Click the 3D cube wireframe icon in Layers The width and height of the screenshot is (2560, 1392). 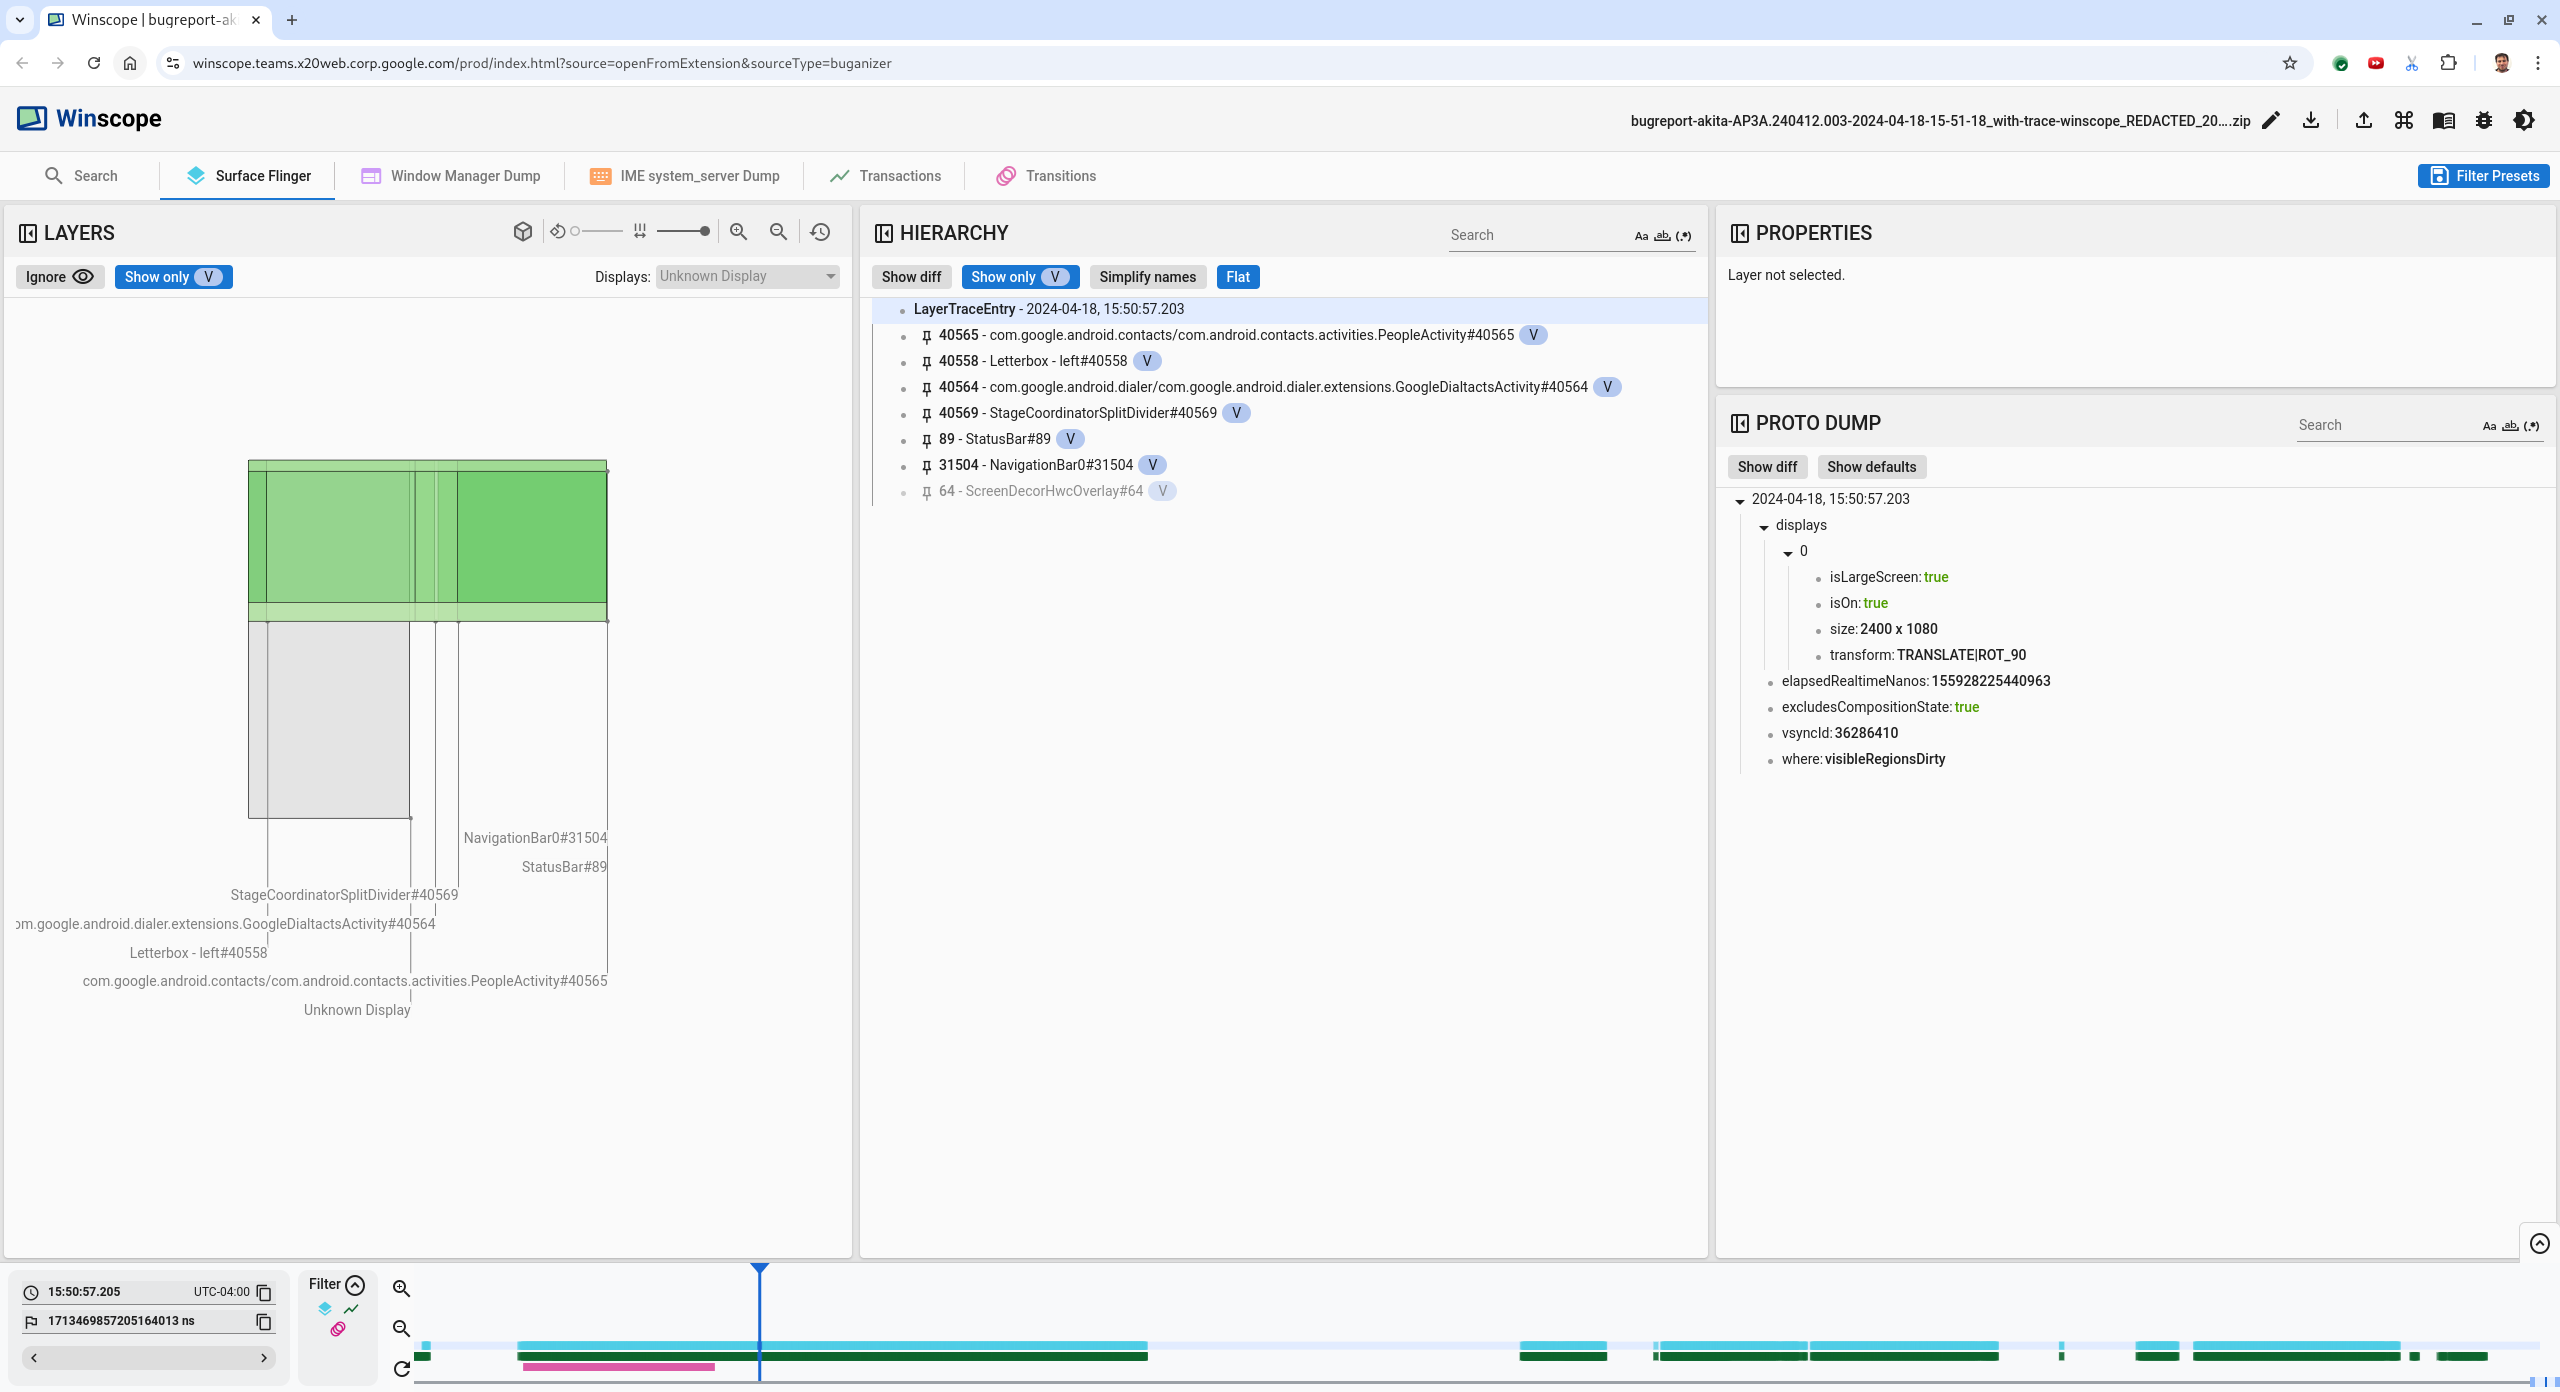pos(522,232)
